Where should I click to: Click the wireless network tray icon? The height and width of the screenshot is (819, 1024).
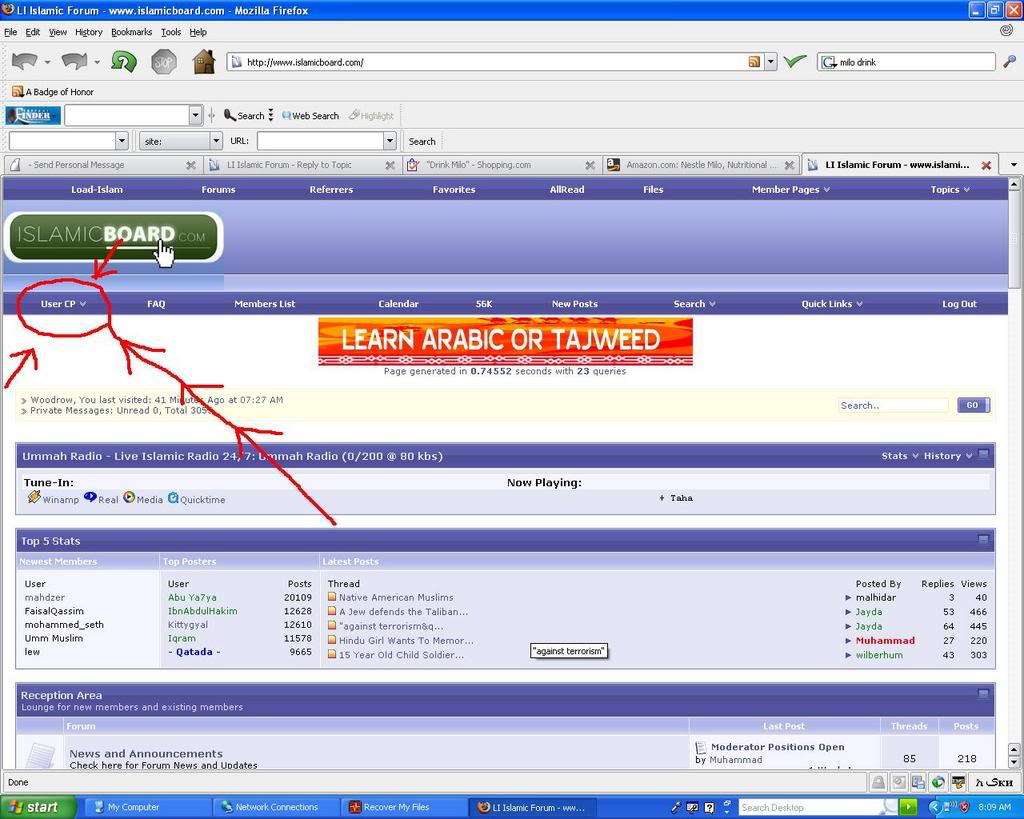coord(952,807)
